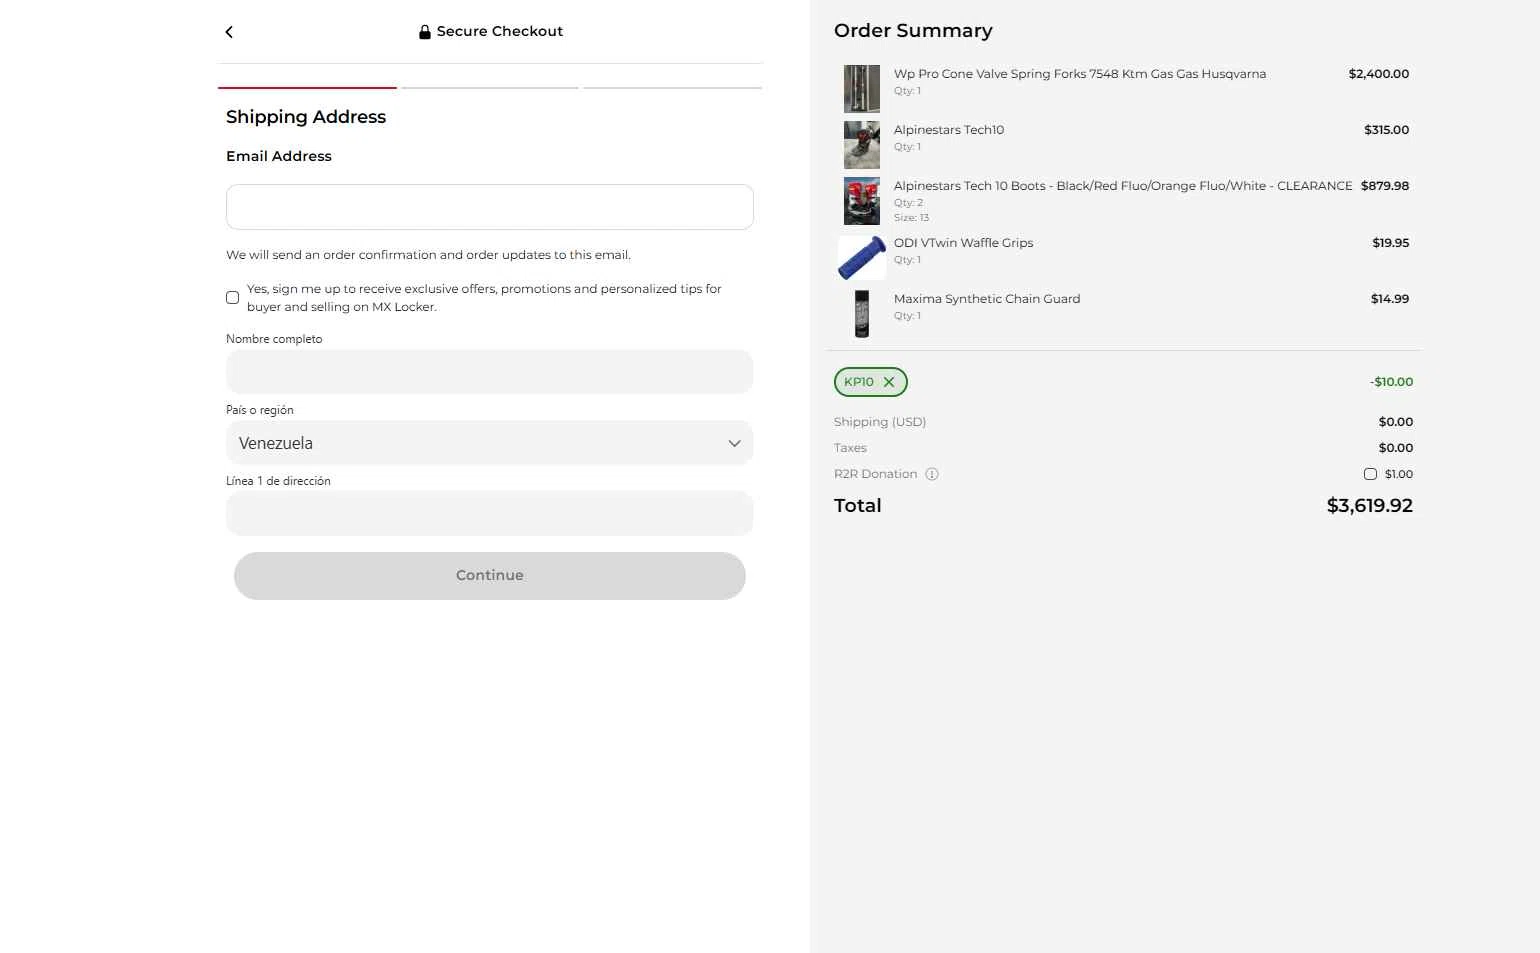The image size is (1540, 953).
Task: Open the Wp Pro Cone Valve forks thumbnail
Action: [x=862, y=89]
